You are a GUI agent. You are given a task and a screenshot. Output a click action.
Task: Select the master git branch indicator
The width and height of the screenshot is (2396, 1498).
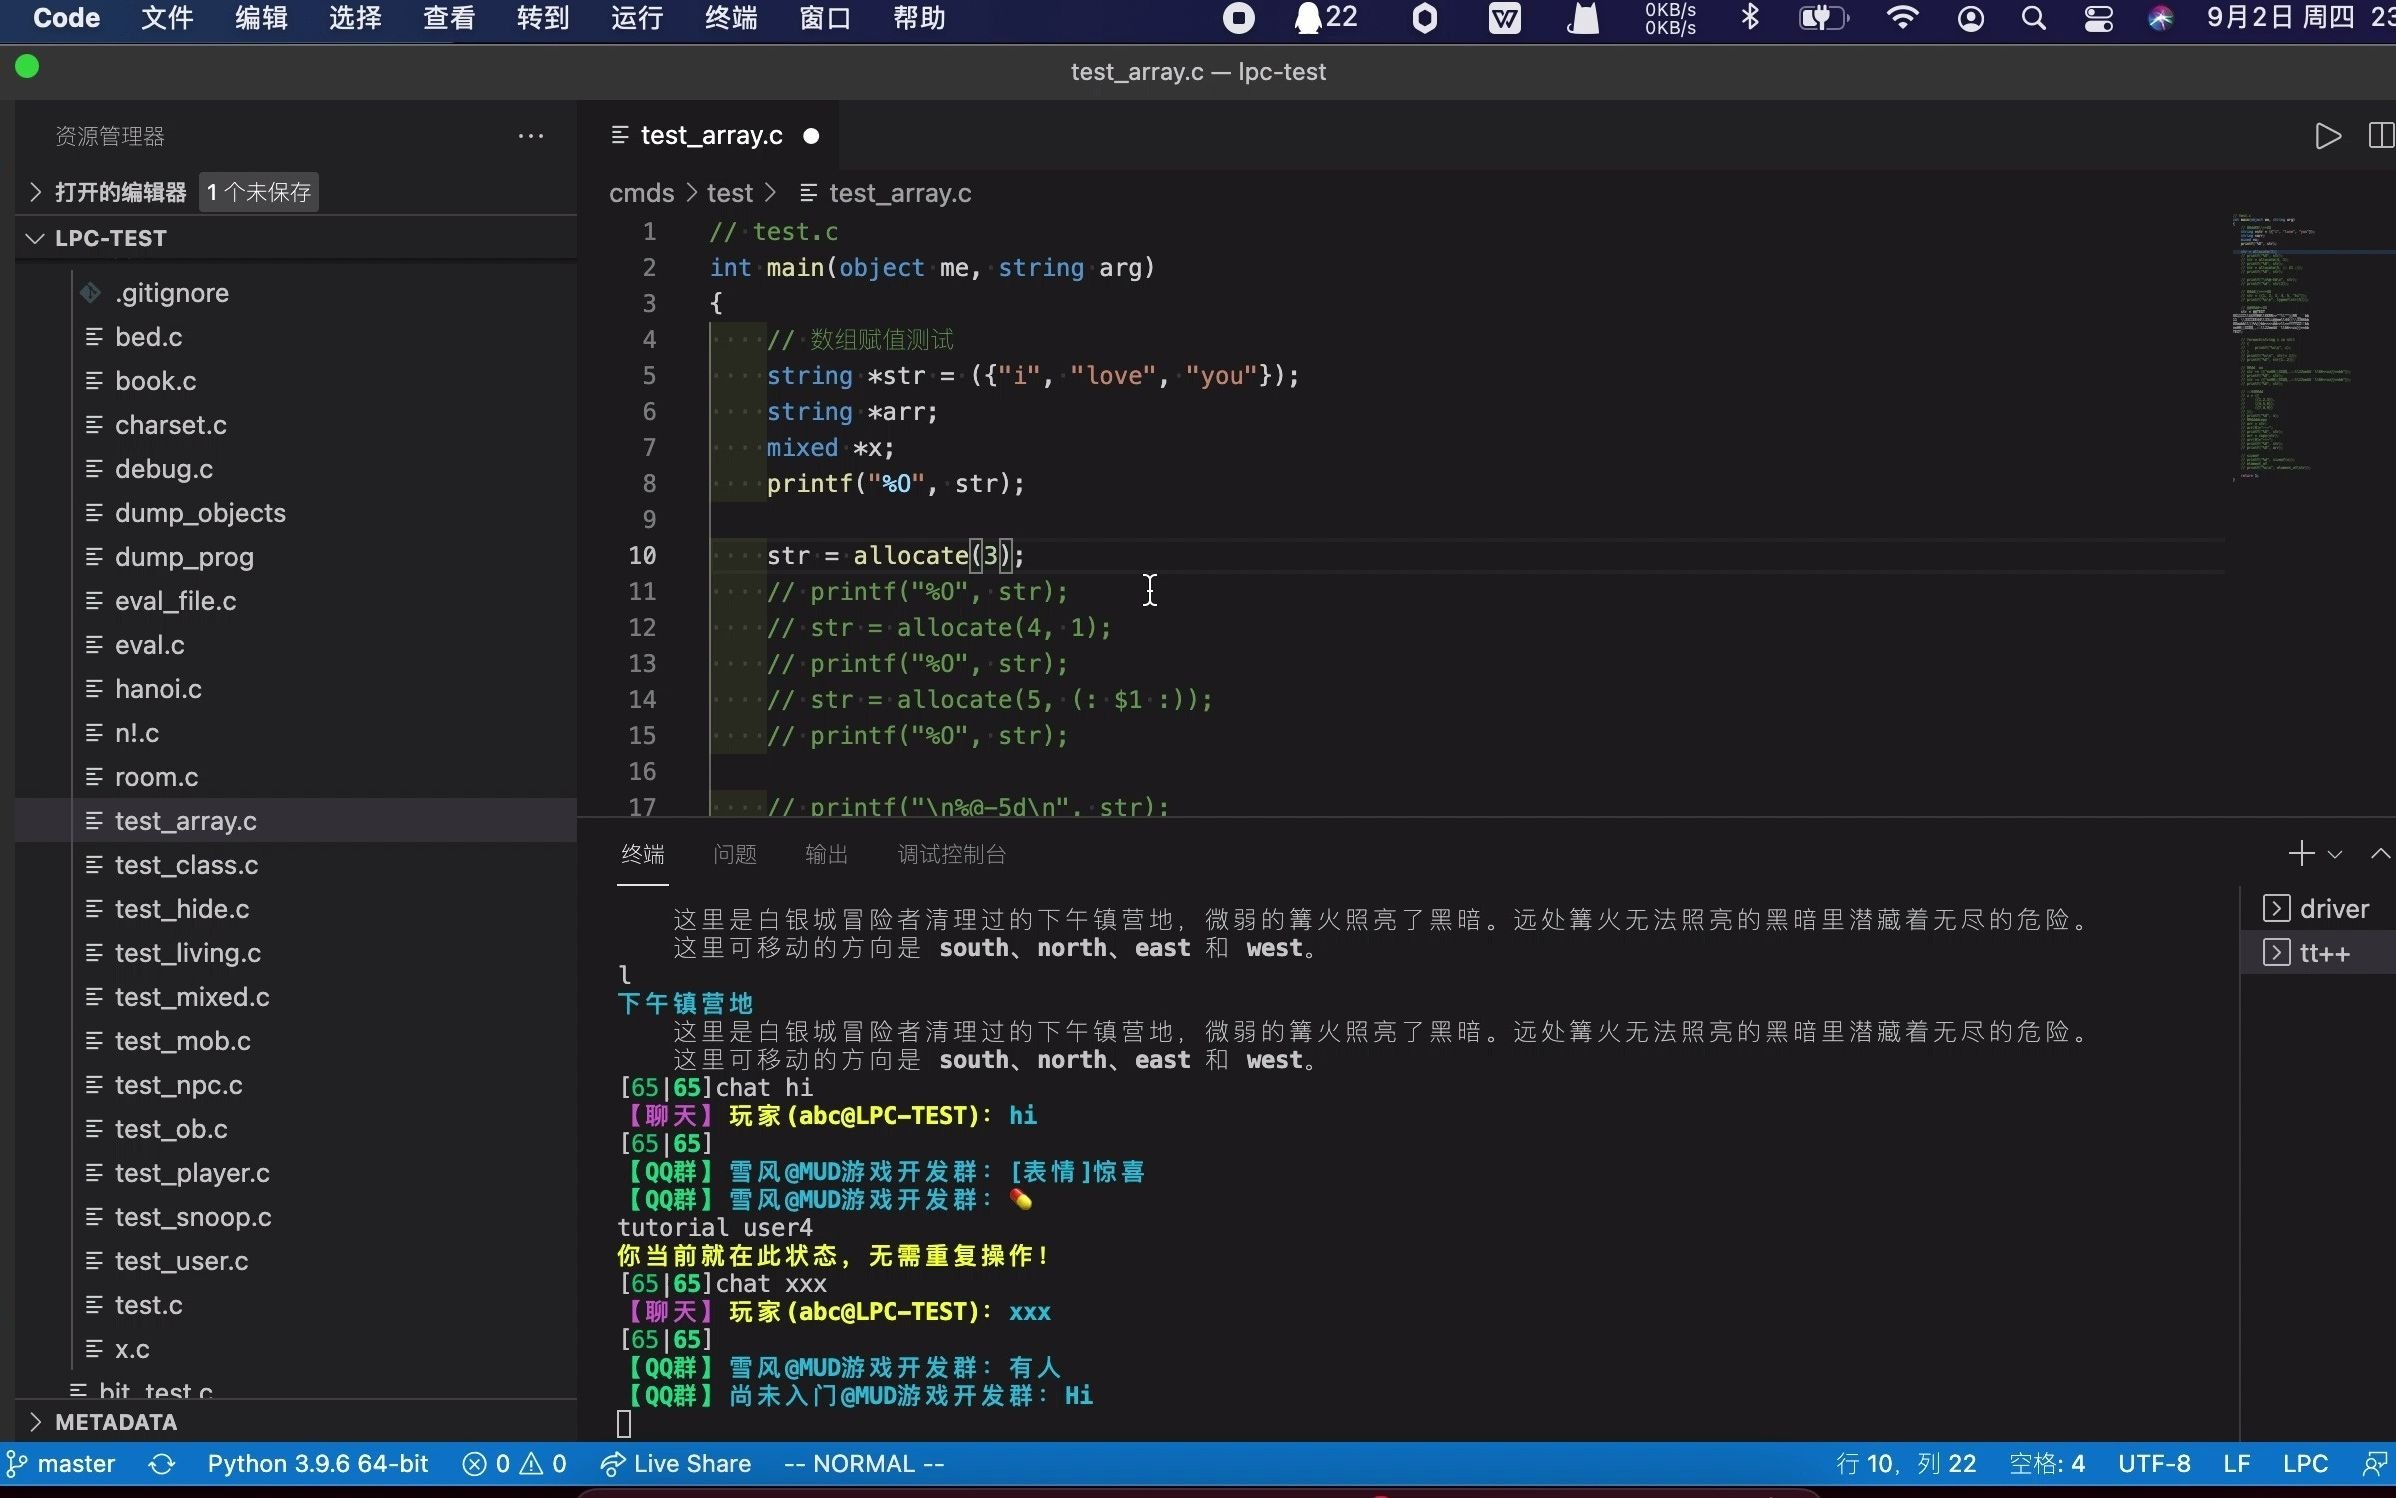coord(62,1464)
